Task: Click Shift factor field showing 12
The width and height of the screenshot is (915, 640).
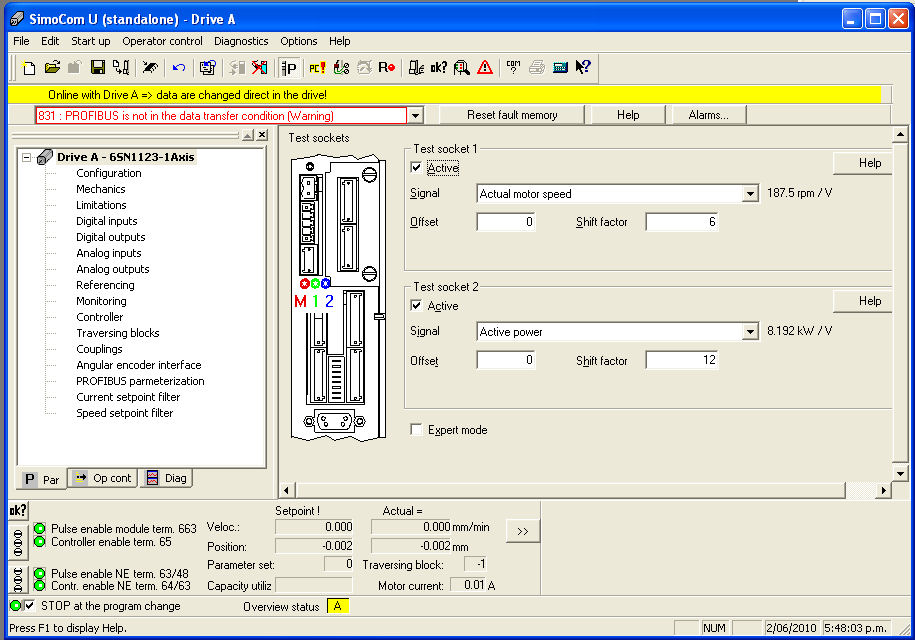Action: (x=682, y=360)
